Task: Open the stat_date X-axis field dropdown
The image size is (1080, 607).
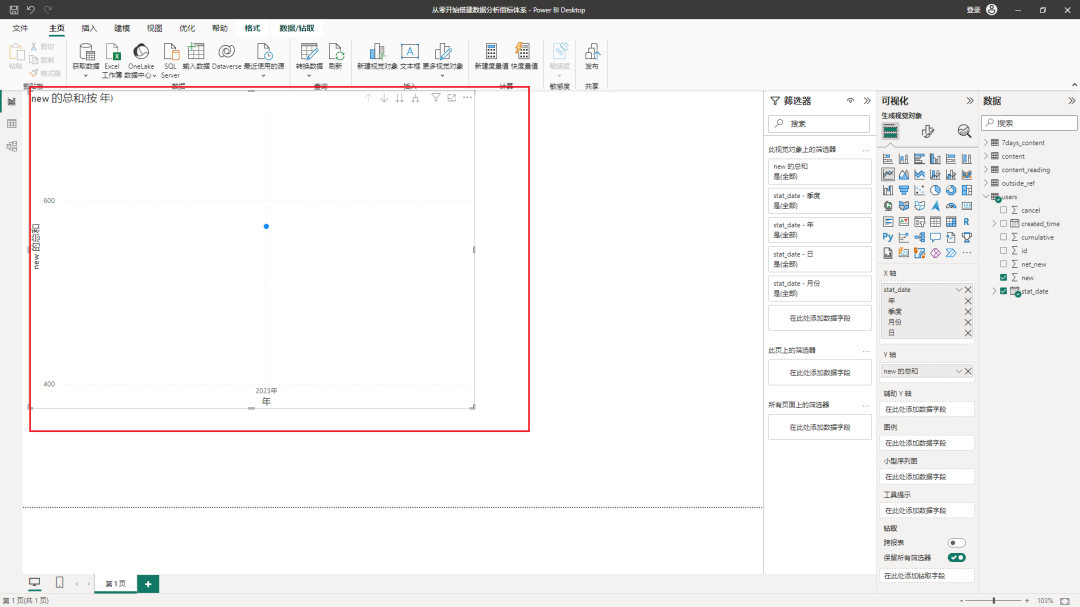Action: tap(959, 289)
